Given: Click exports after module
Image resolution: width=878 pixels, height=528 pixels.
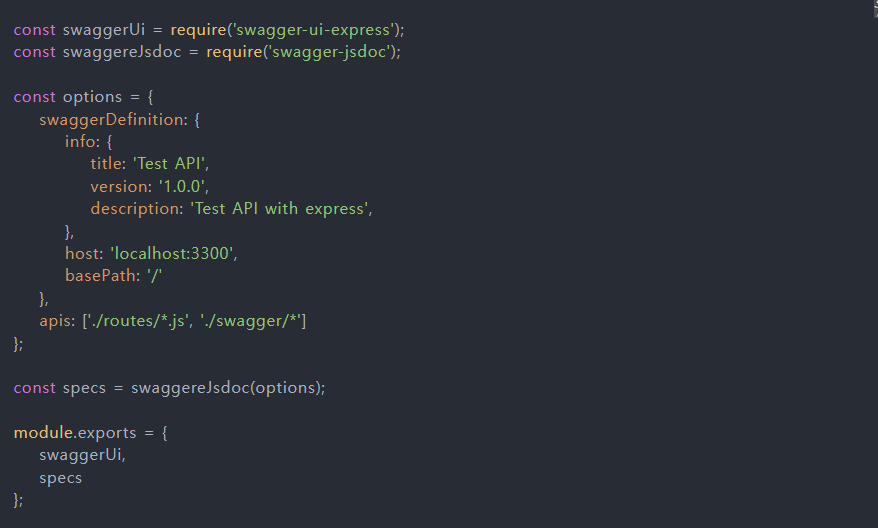Looking at the screenshot, I should (x=106, y=433).
